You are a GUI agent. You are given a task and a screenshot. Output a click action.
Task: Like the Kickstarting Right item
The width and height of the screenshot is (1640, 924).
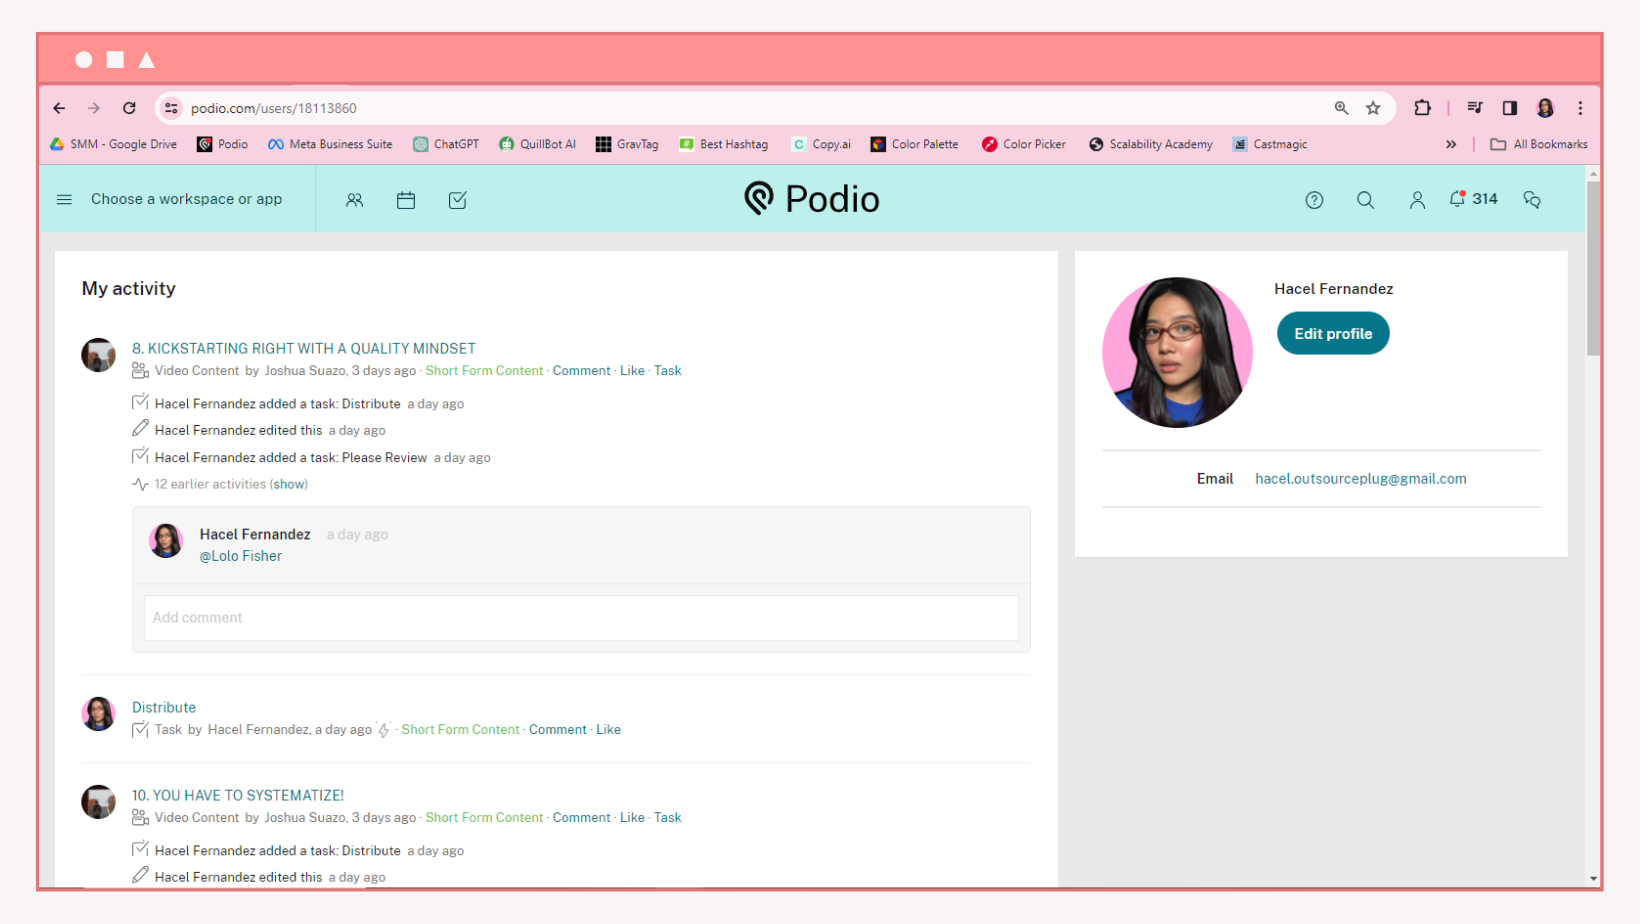click(x=632, y=371)
